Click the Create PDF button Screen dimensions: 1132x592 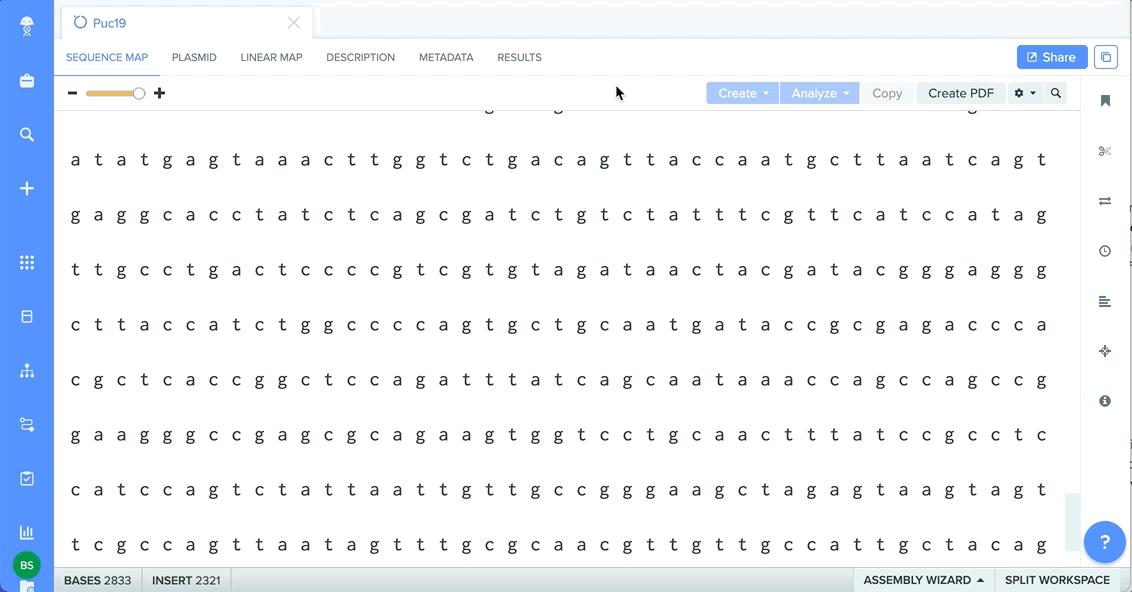961,93
